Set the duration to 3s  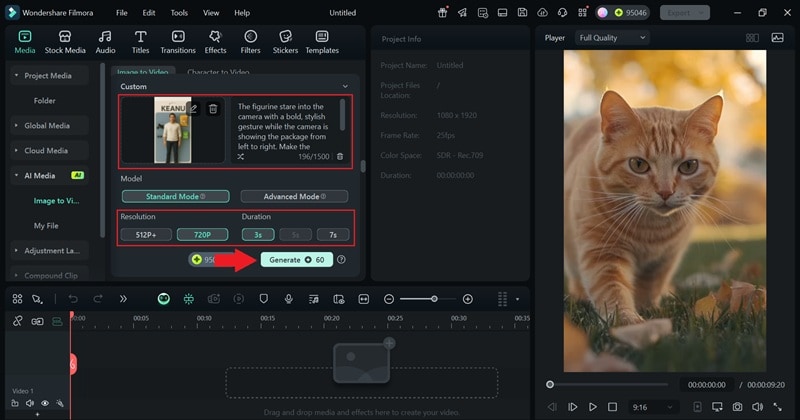[258, 235]
